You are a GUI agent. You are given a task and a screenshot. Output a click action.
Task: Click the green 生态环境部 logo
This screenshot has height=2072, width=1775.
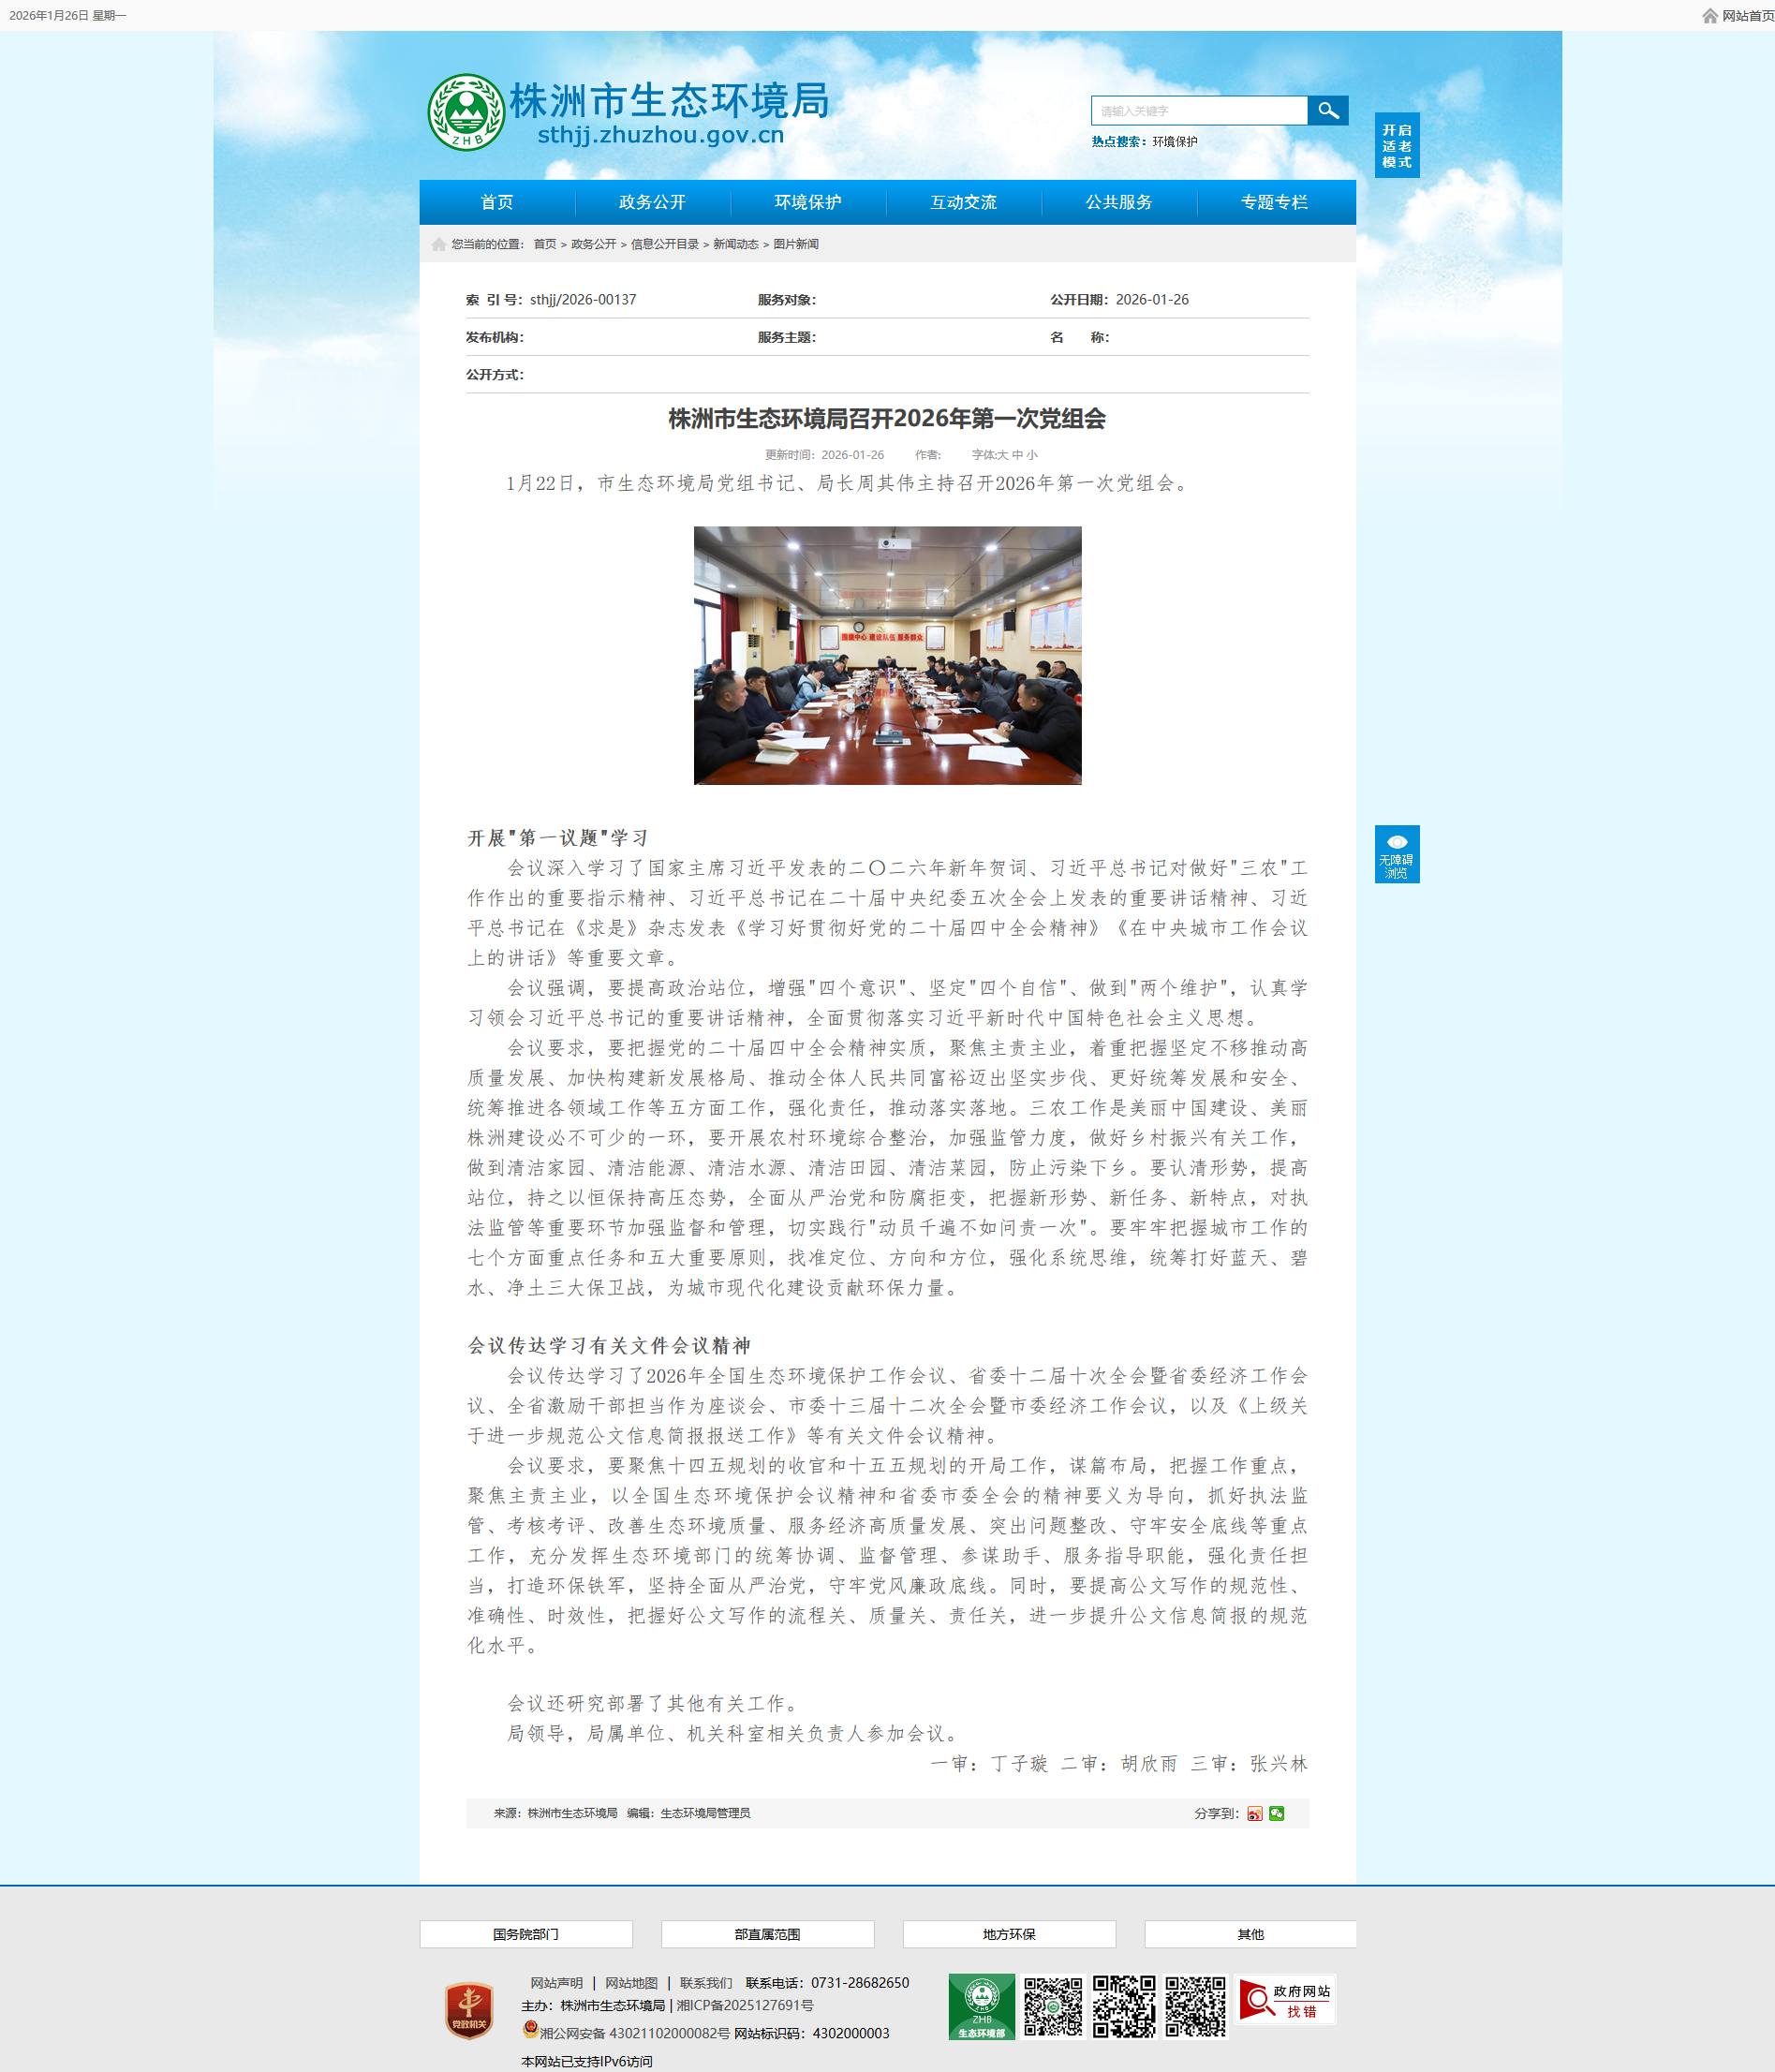981,2006
